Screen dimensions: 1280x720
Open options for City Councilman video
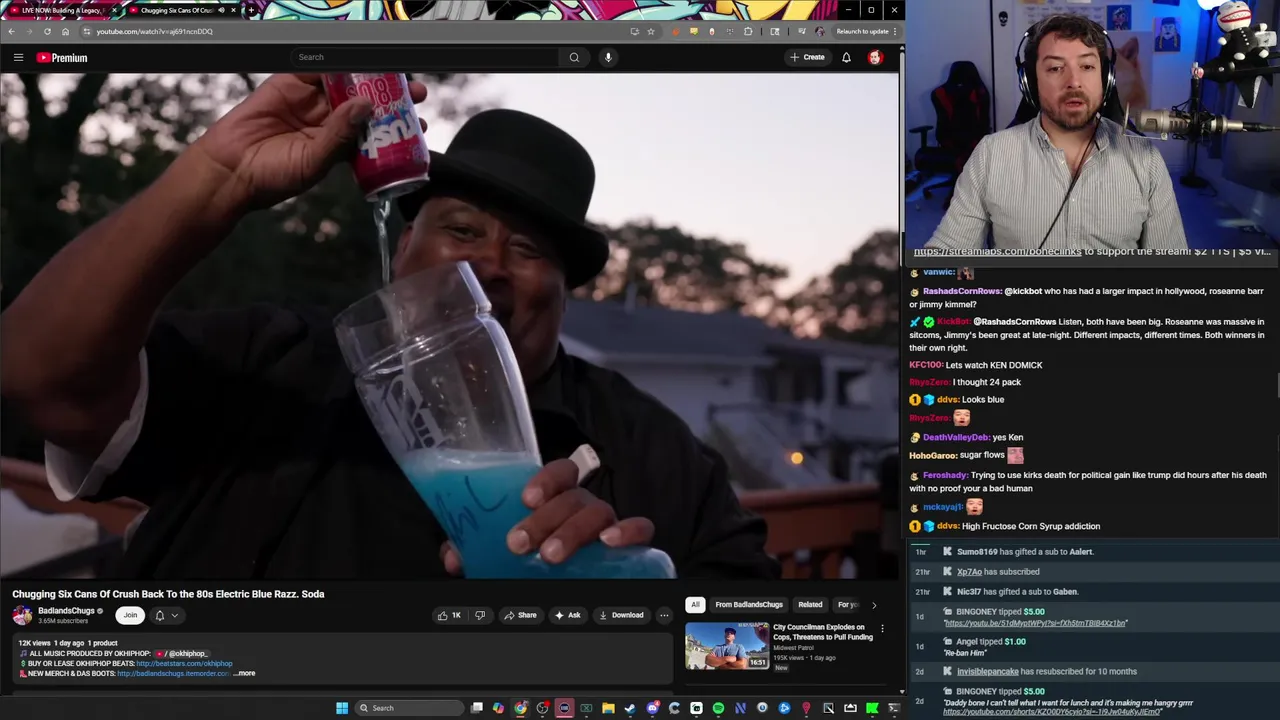(882, 629)
